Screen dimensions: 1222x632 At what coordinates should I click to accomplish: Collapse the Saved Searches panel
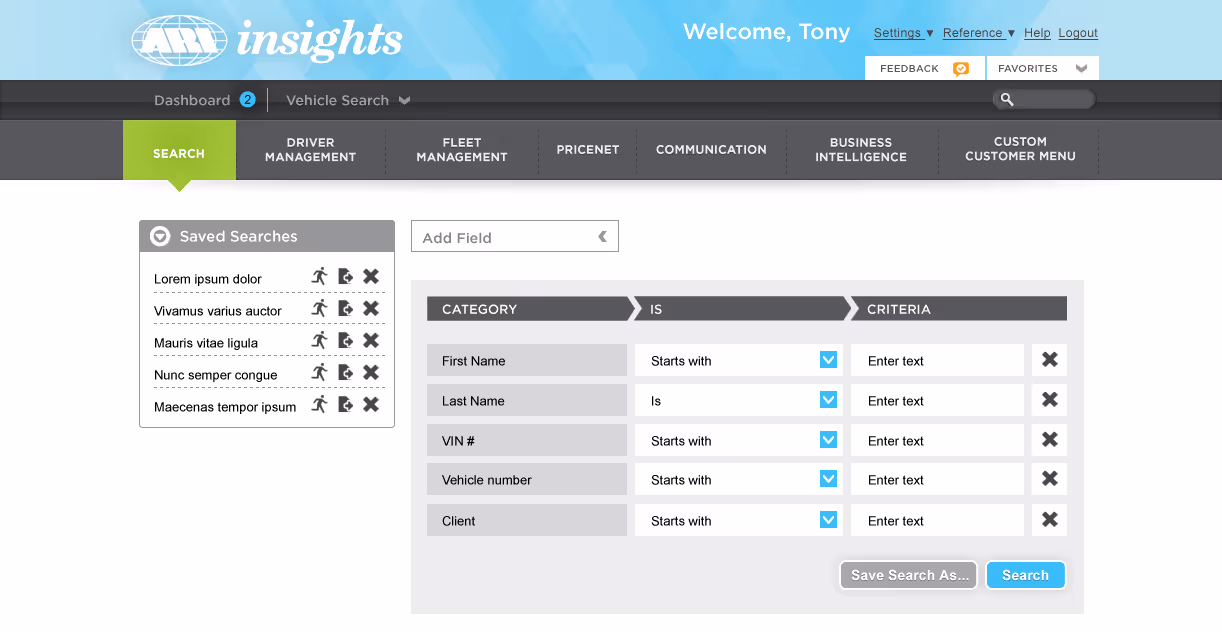[159, 236]
